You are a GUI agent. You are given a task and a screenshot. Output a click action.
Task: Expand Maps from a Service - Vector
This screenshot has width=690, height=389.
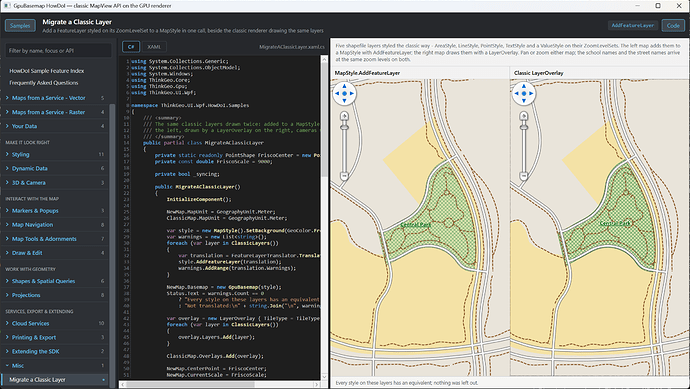[55, 98]
